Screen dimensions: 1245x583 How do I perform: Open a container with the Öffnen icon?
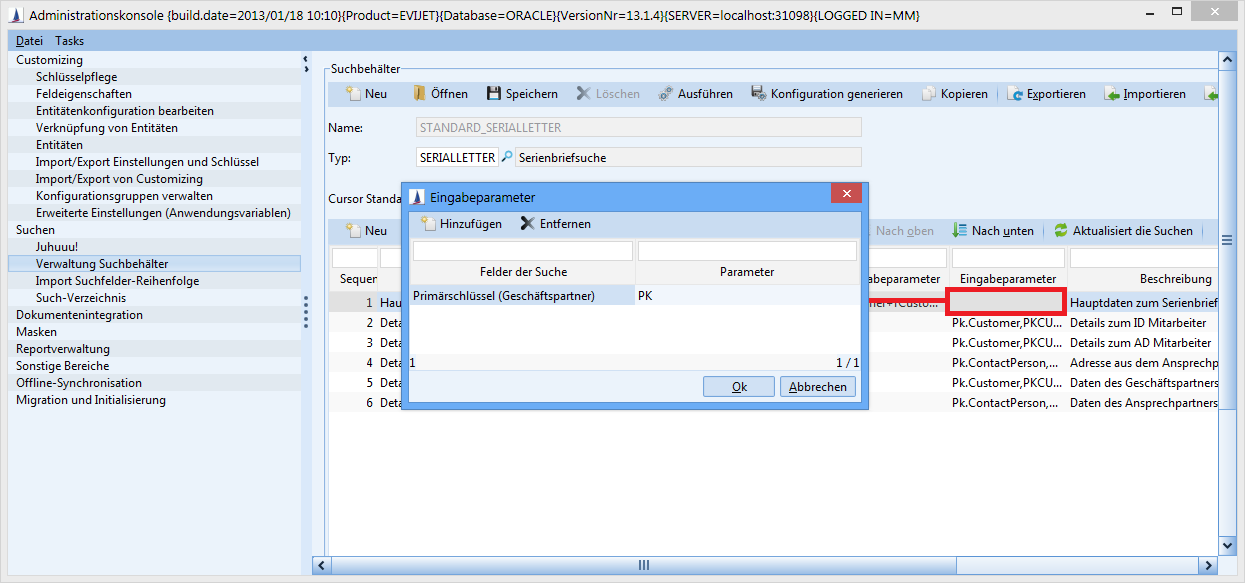pyautogui.click(x=420, y=94)
